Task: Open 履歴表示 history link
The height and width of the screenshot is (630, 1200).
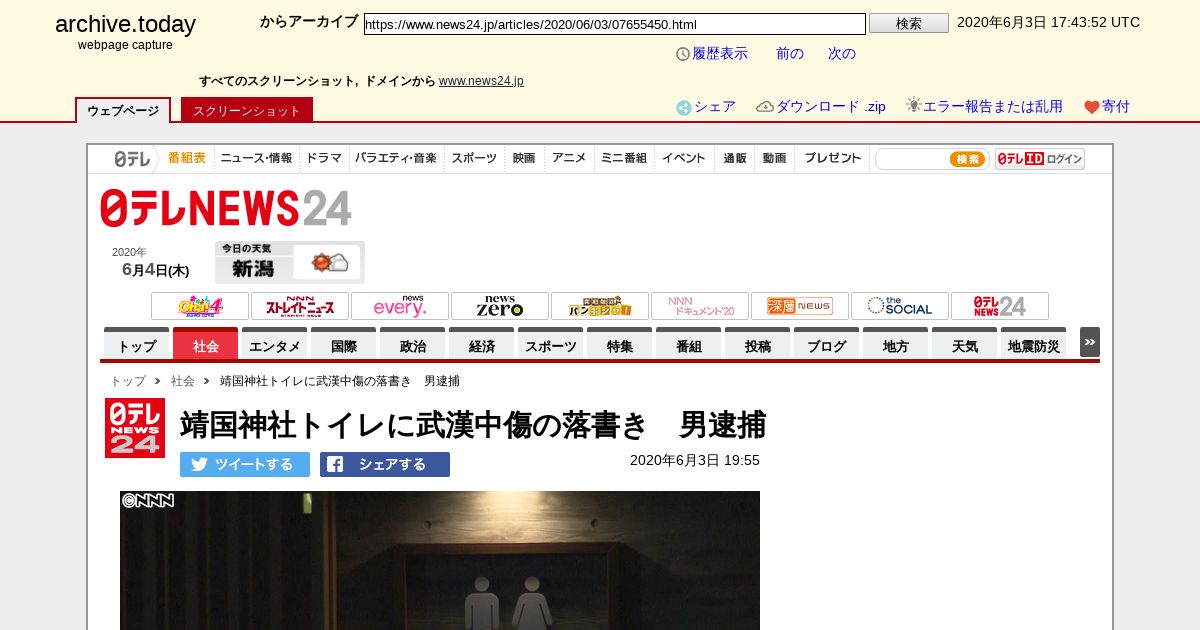Action: tap(720, 54)
